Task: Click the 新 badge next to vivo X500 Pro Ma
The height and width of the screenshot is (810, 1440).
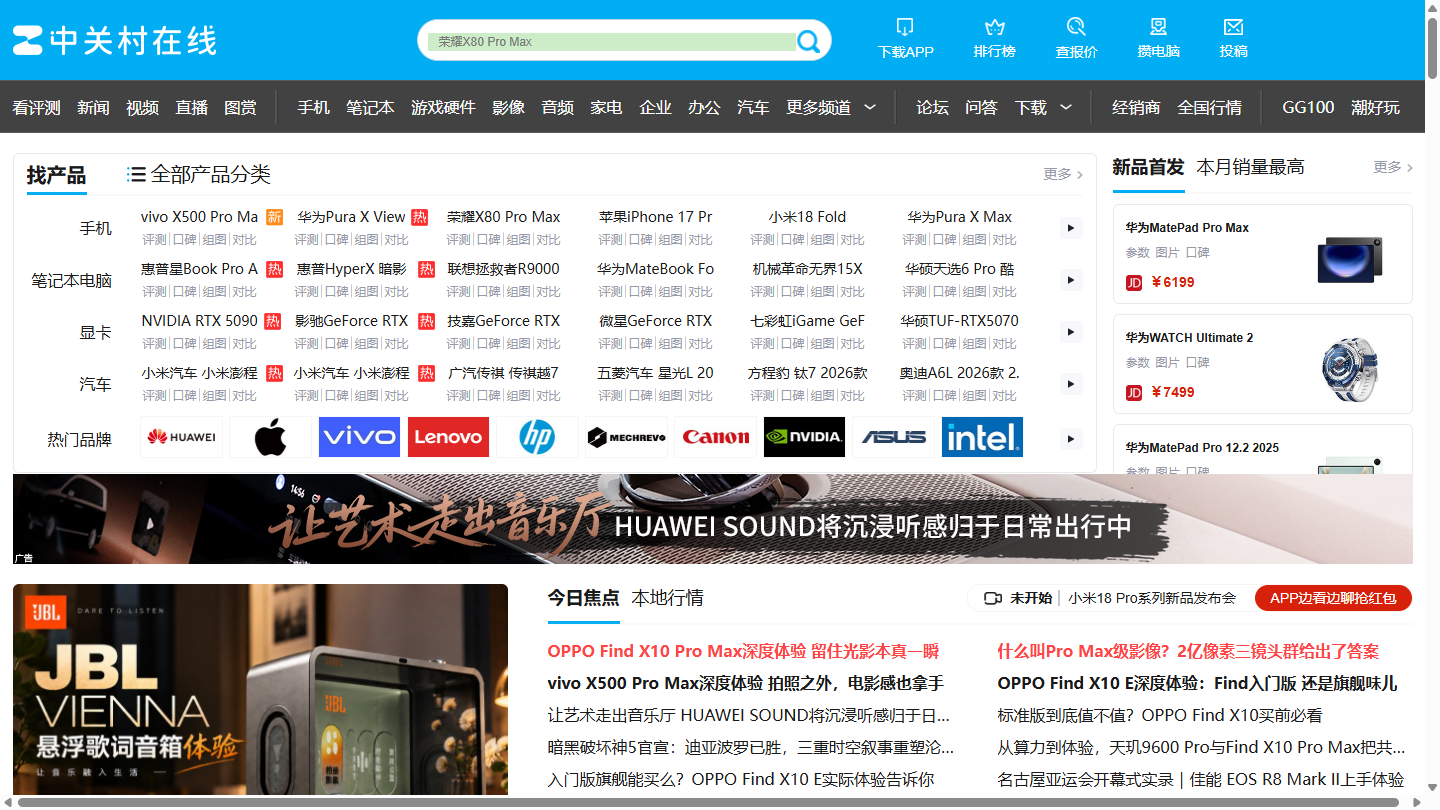Action: click(275, 217)
